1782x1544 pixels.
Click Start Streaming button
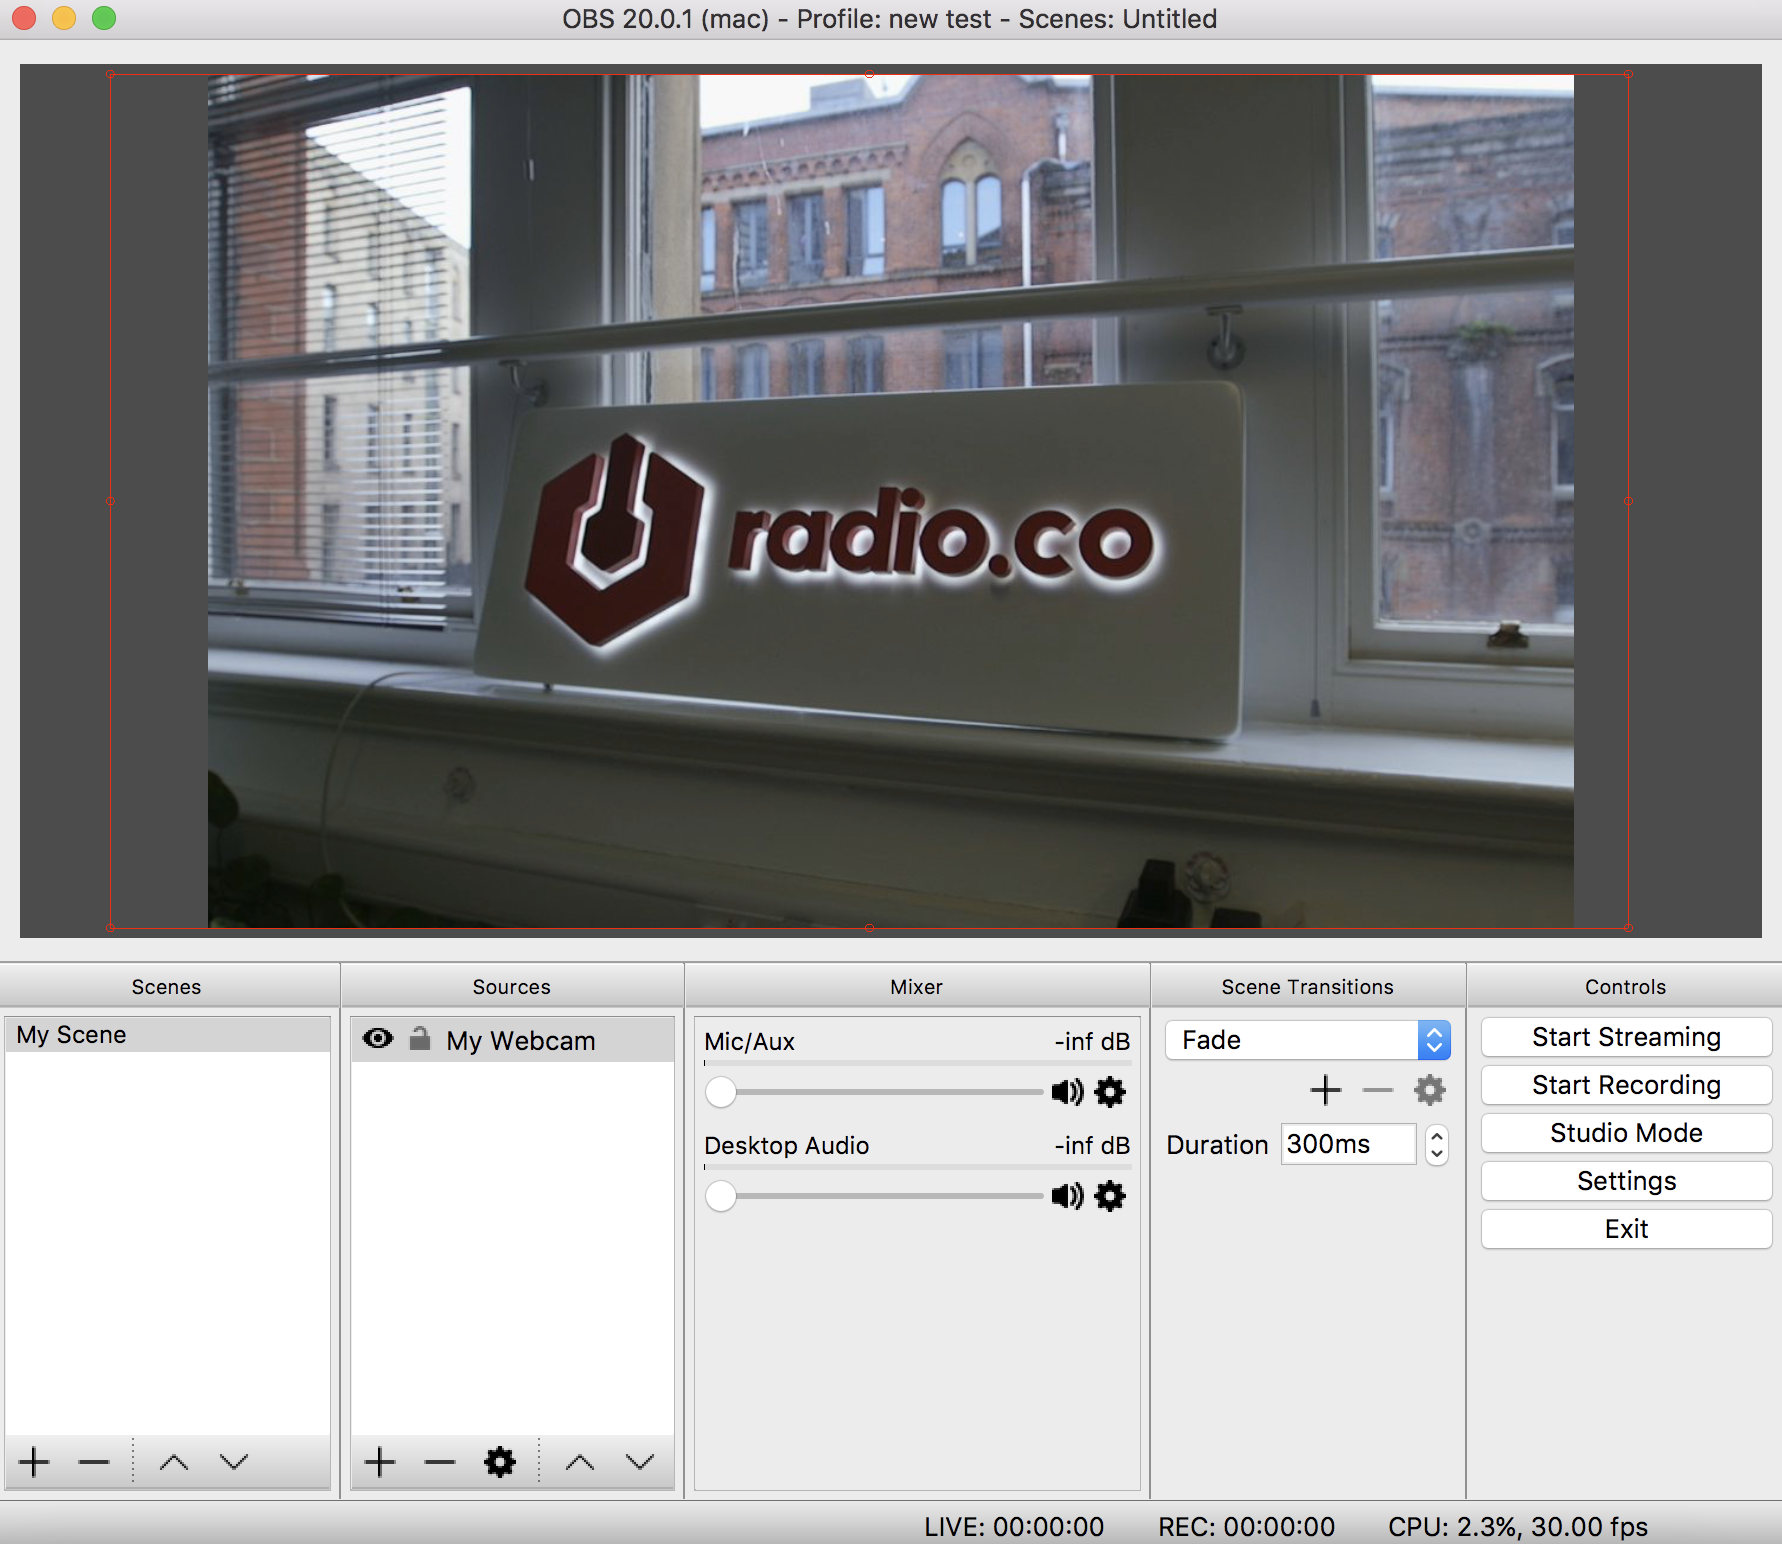[x=1626, y=1037]
